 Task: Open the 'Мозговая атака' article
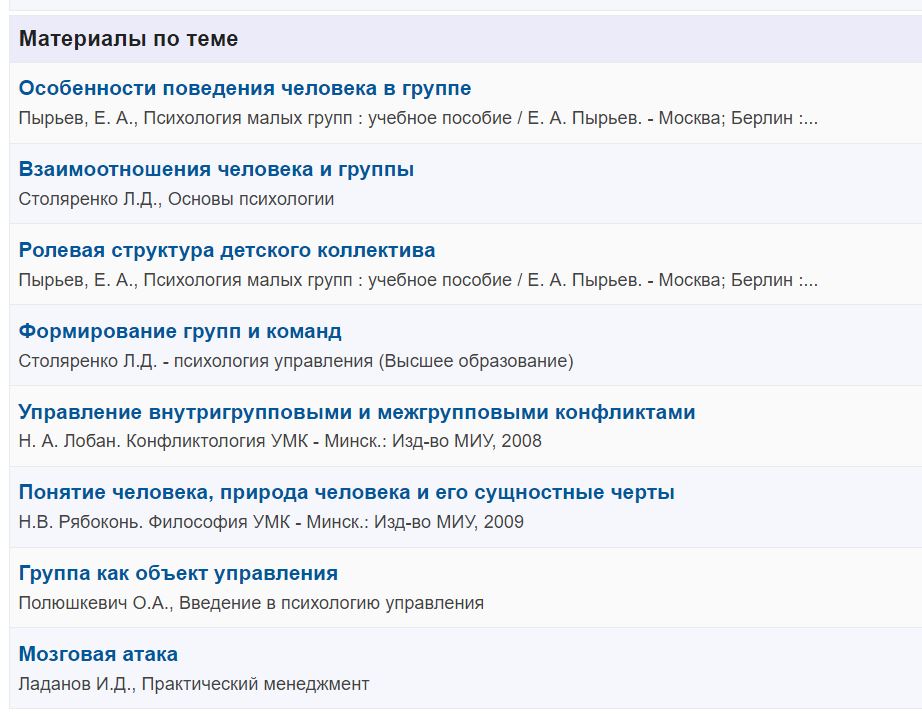pyautogui.click(x=98, y=655)
